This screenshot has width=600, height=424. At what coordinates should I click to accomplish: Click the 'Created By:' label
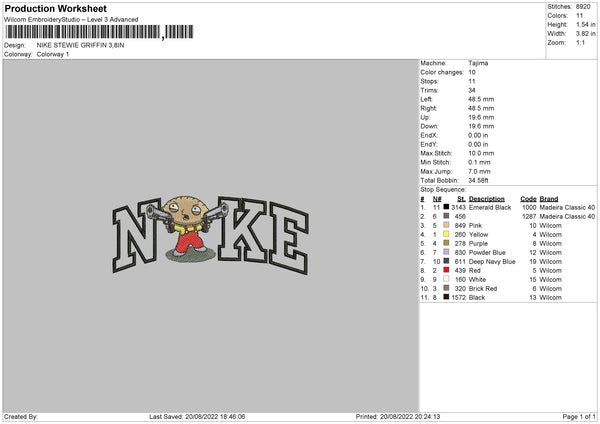pyautogui.click(x=21, y=416)
